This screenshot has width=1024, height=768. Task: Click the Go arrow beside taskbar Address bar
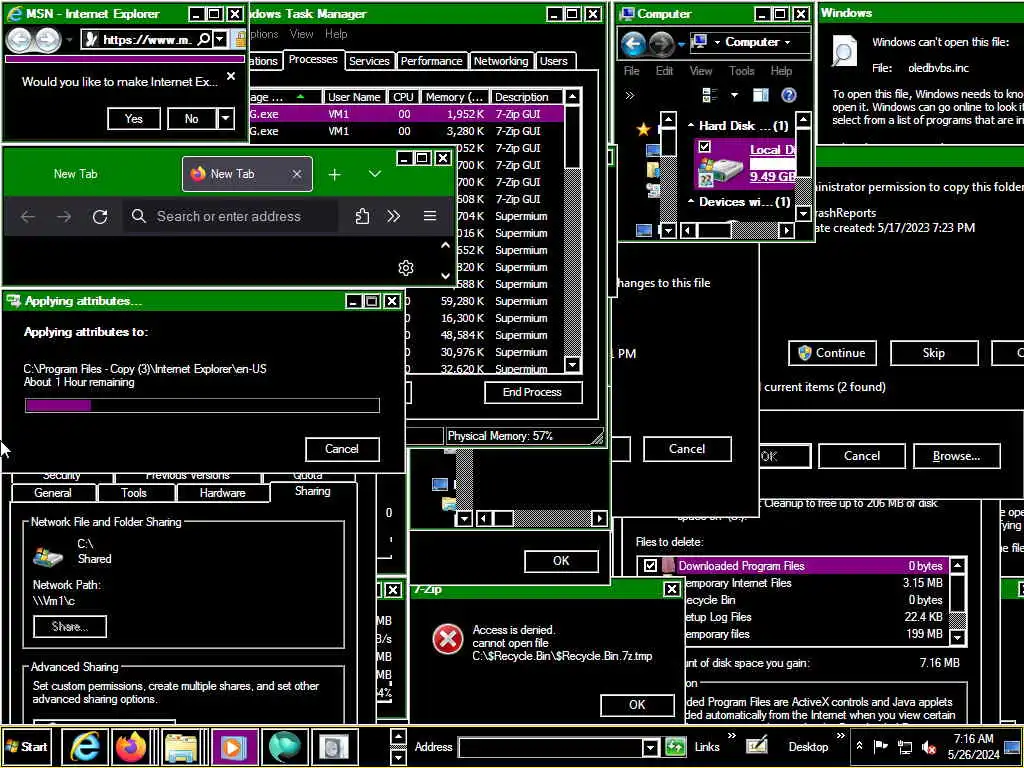pyautogui.click(x=675, y=746)
